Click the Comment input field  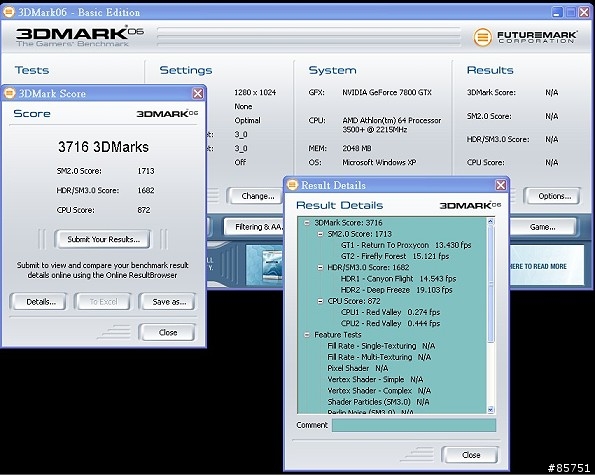click(414, 425)
